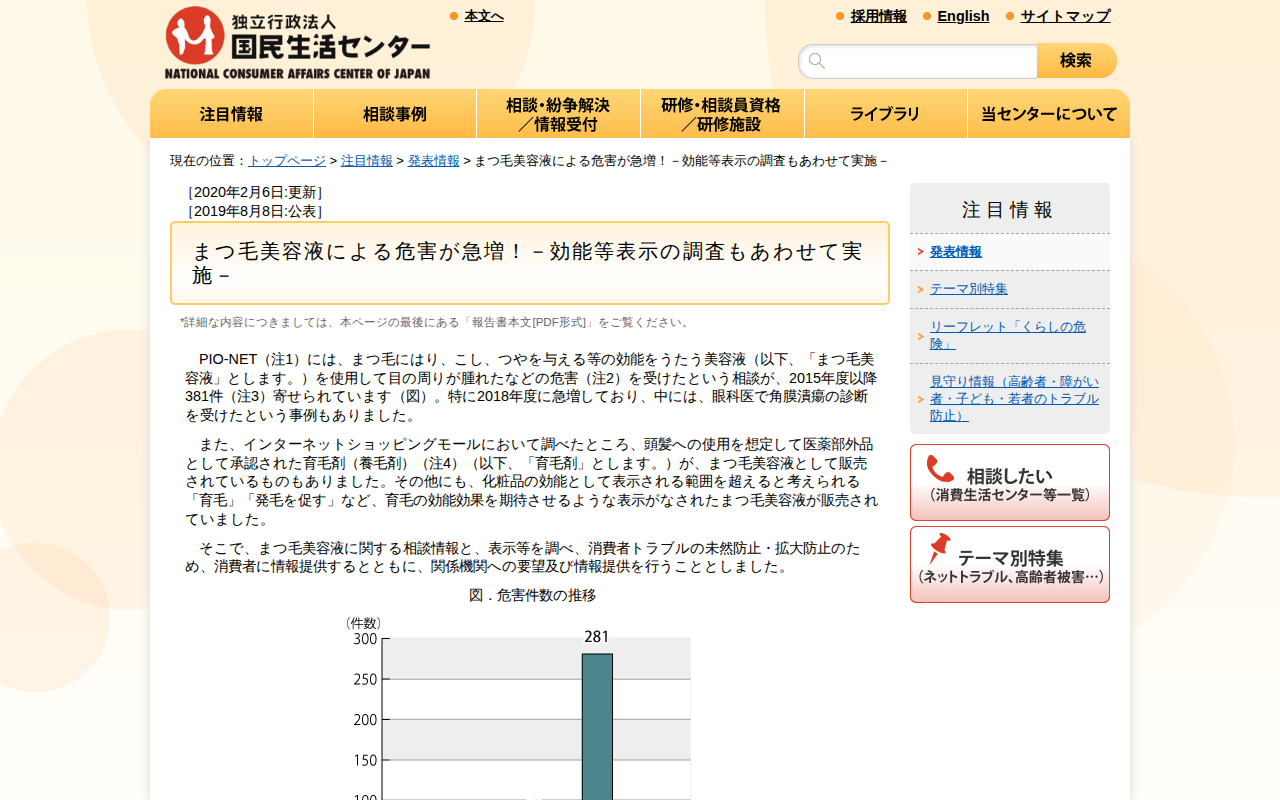The height and width of the screenshot is (800, 1280).
Task: Click 発表情報 in the breadcrumb trail
Action: [x=433, y=159]
